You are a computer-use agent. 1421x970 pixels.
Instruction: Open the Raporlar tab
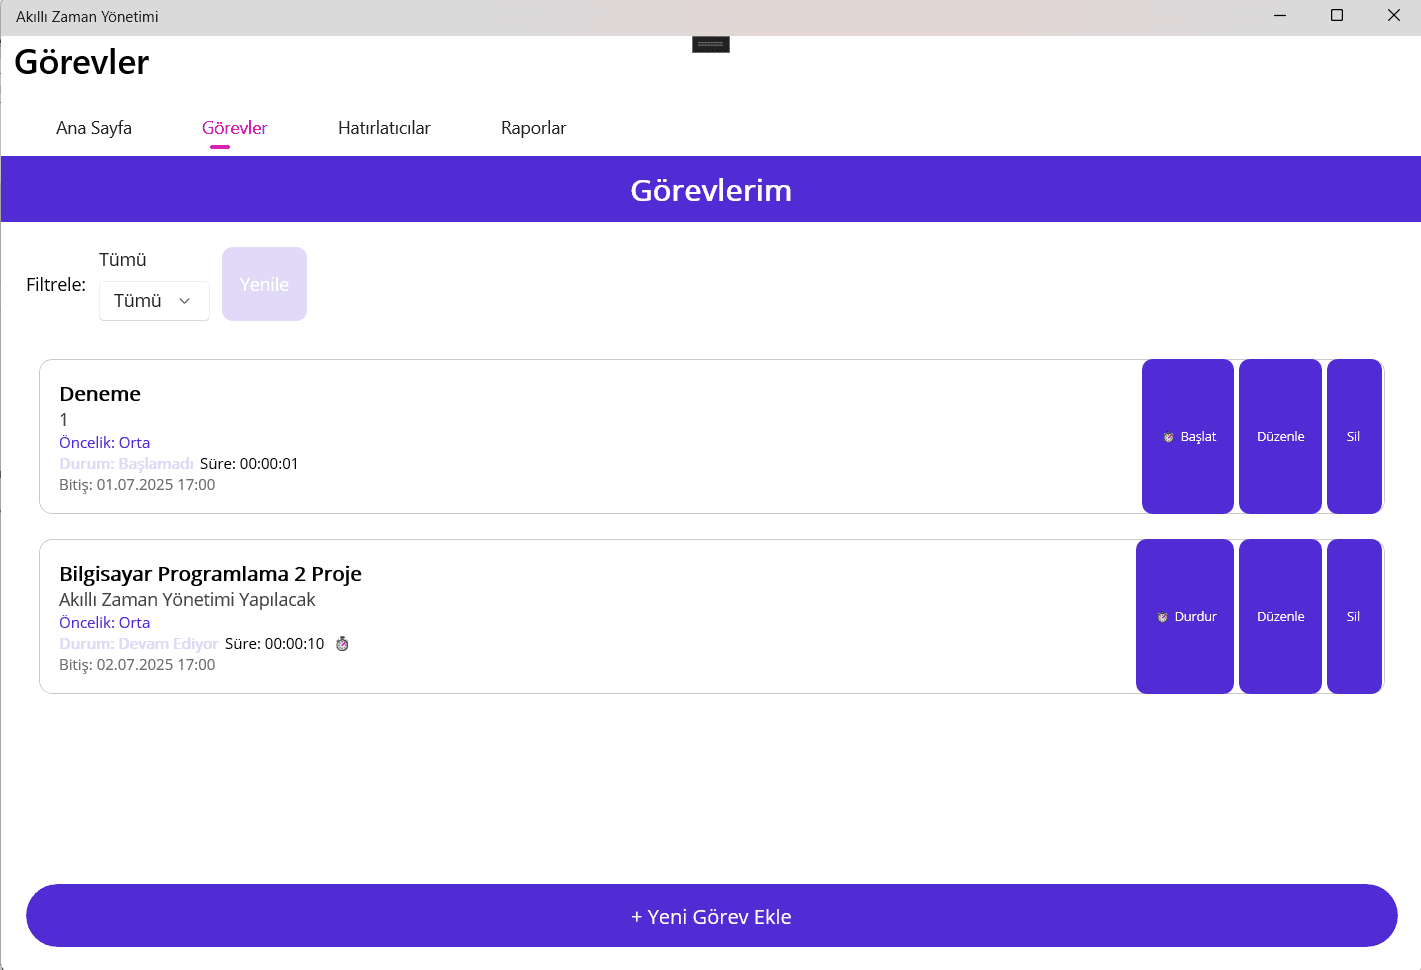pyautogui.click(x=533, y=128)
